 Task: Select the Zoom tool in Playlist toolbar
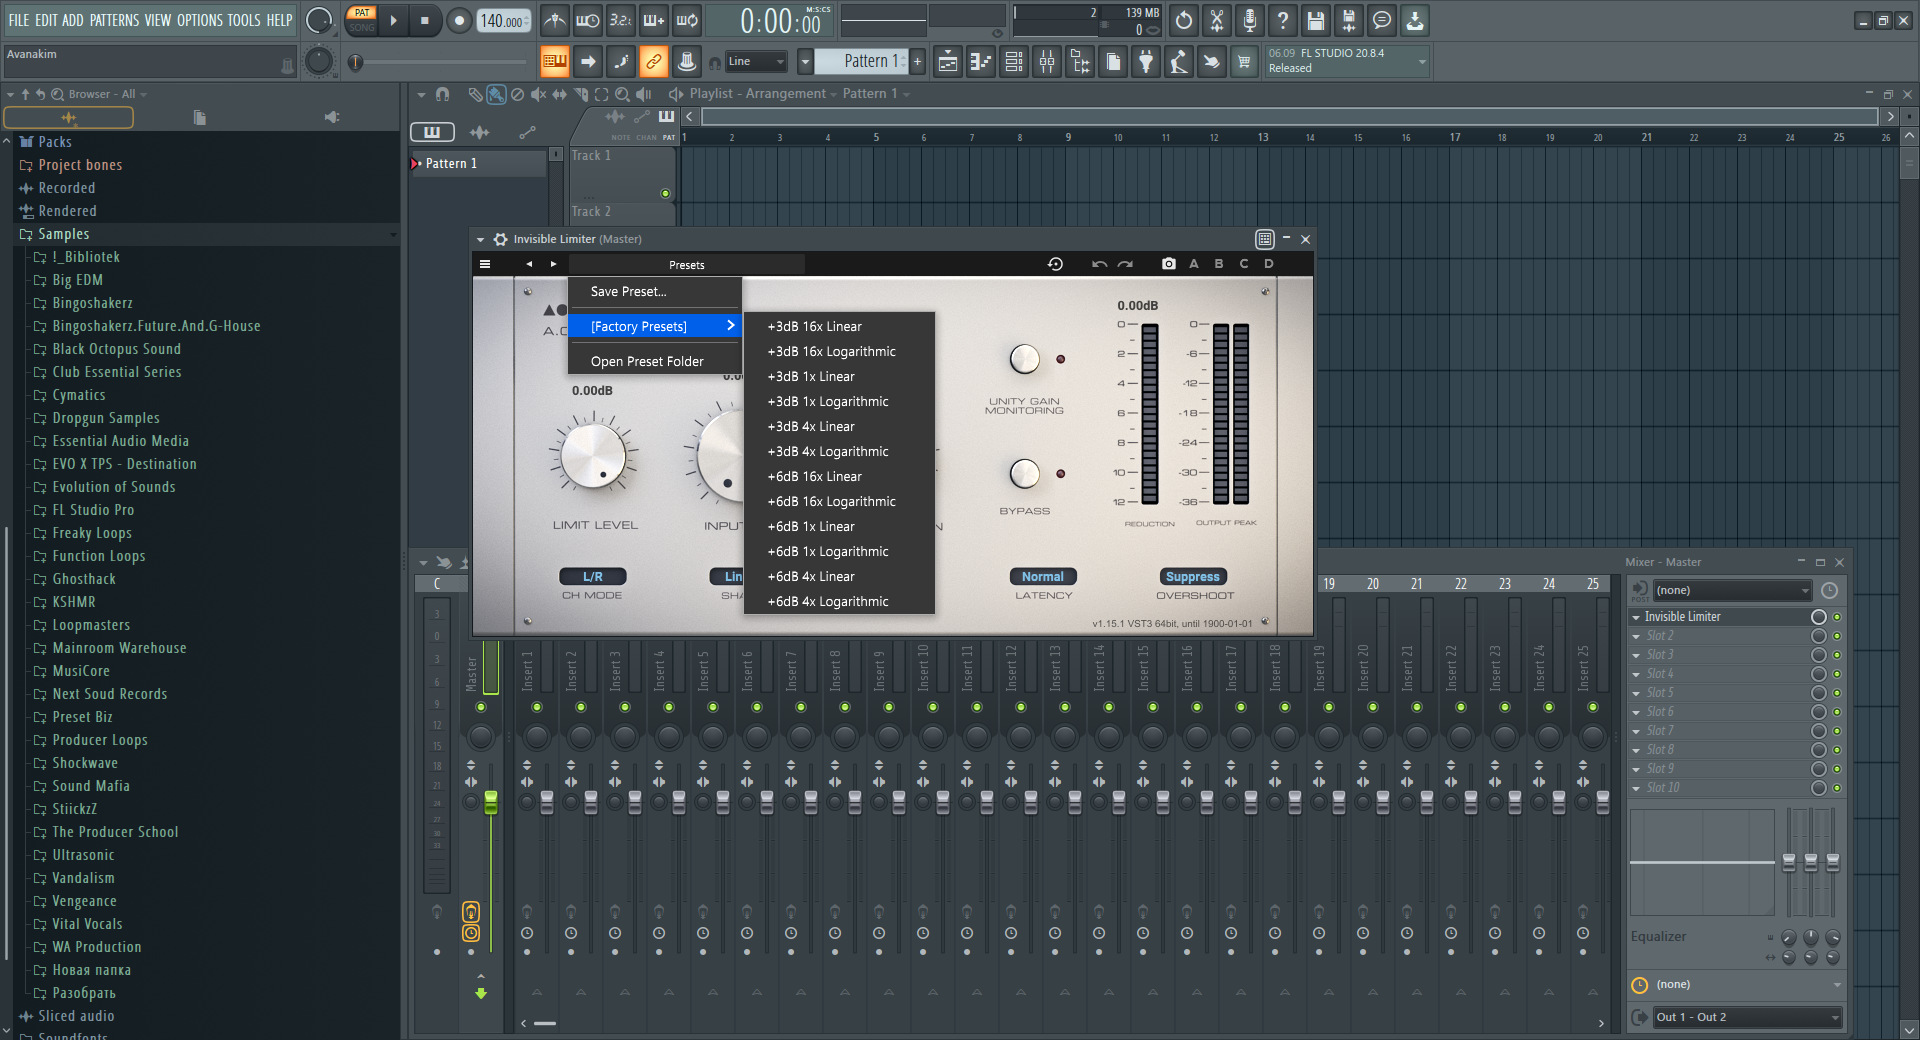tap(622, 94)
